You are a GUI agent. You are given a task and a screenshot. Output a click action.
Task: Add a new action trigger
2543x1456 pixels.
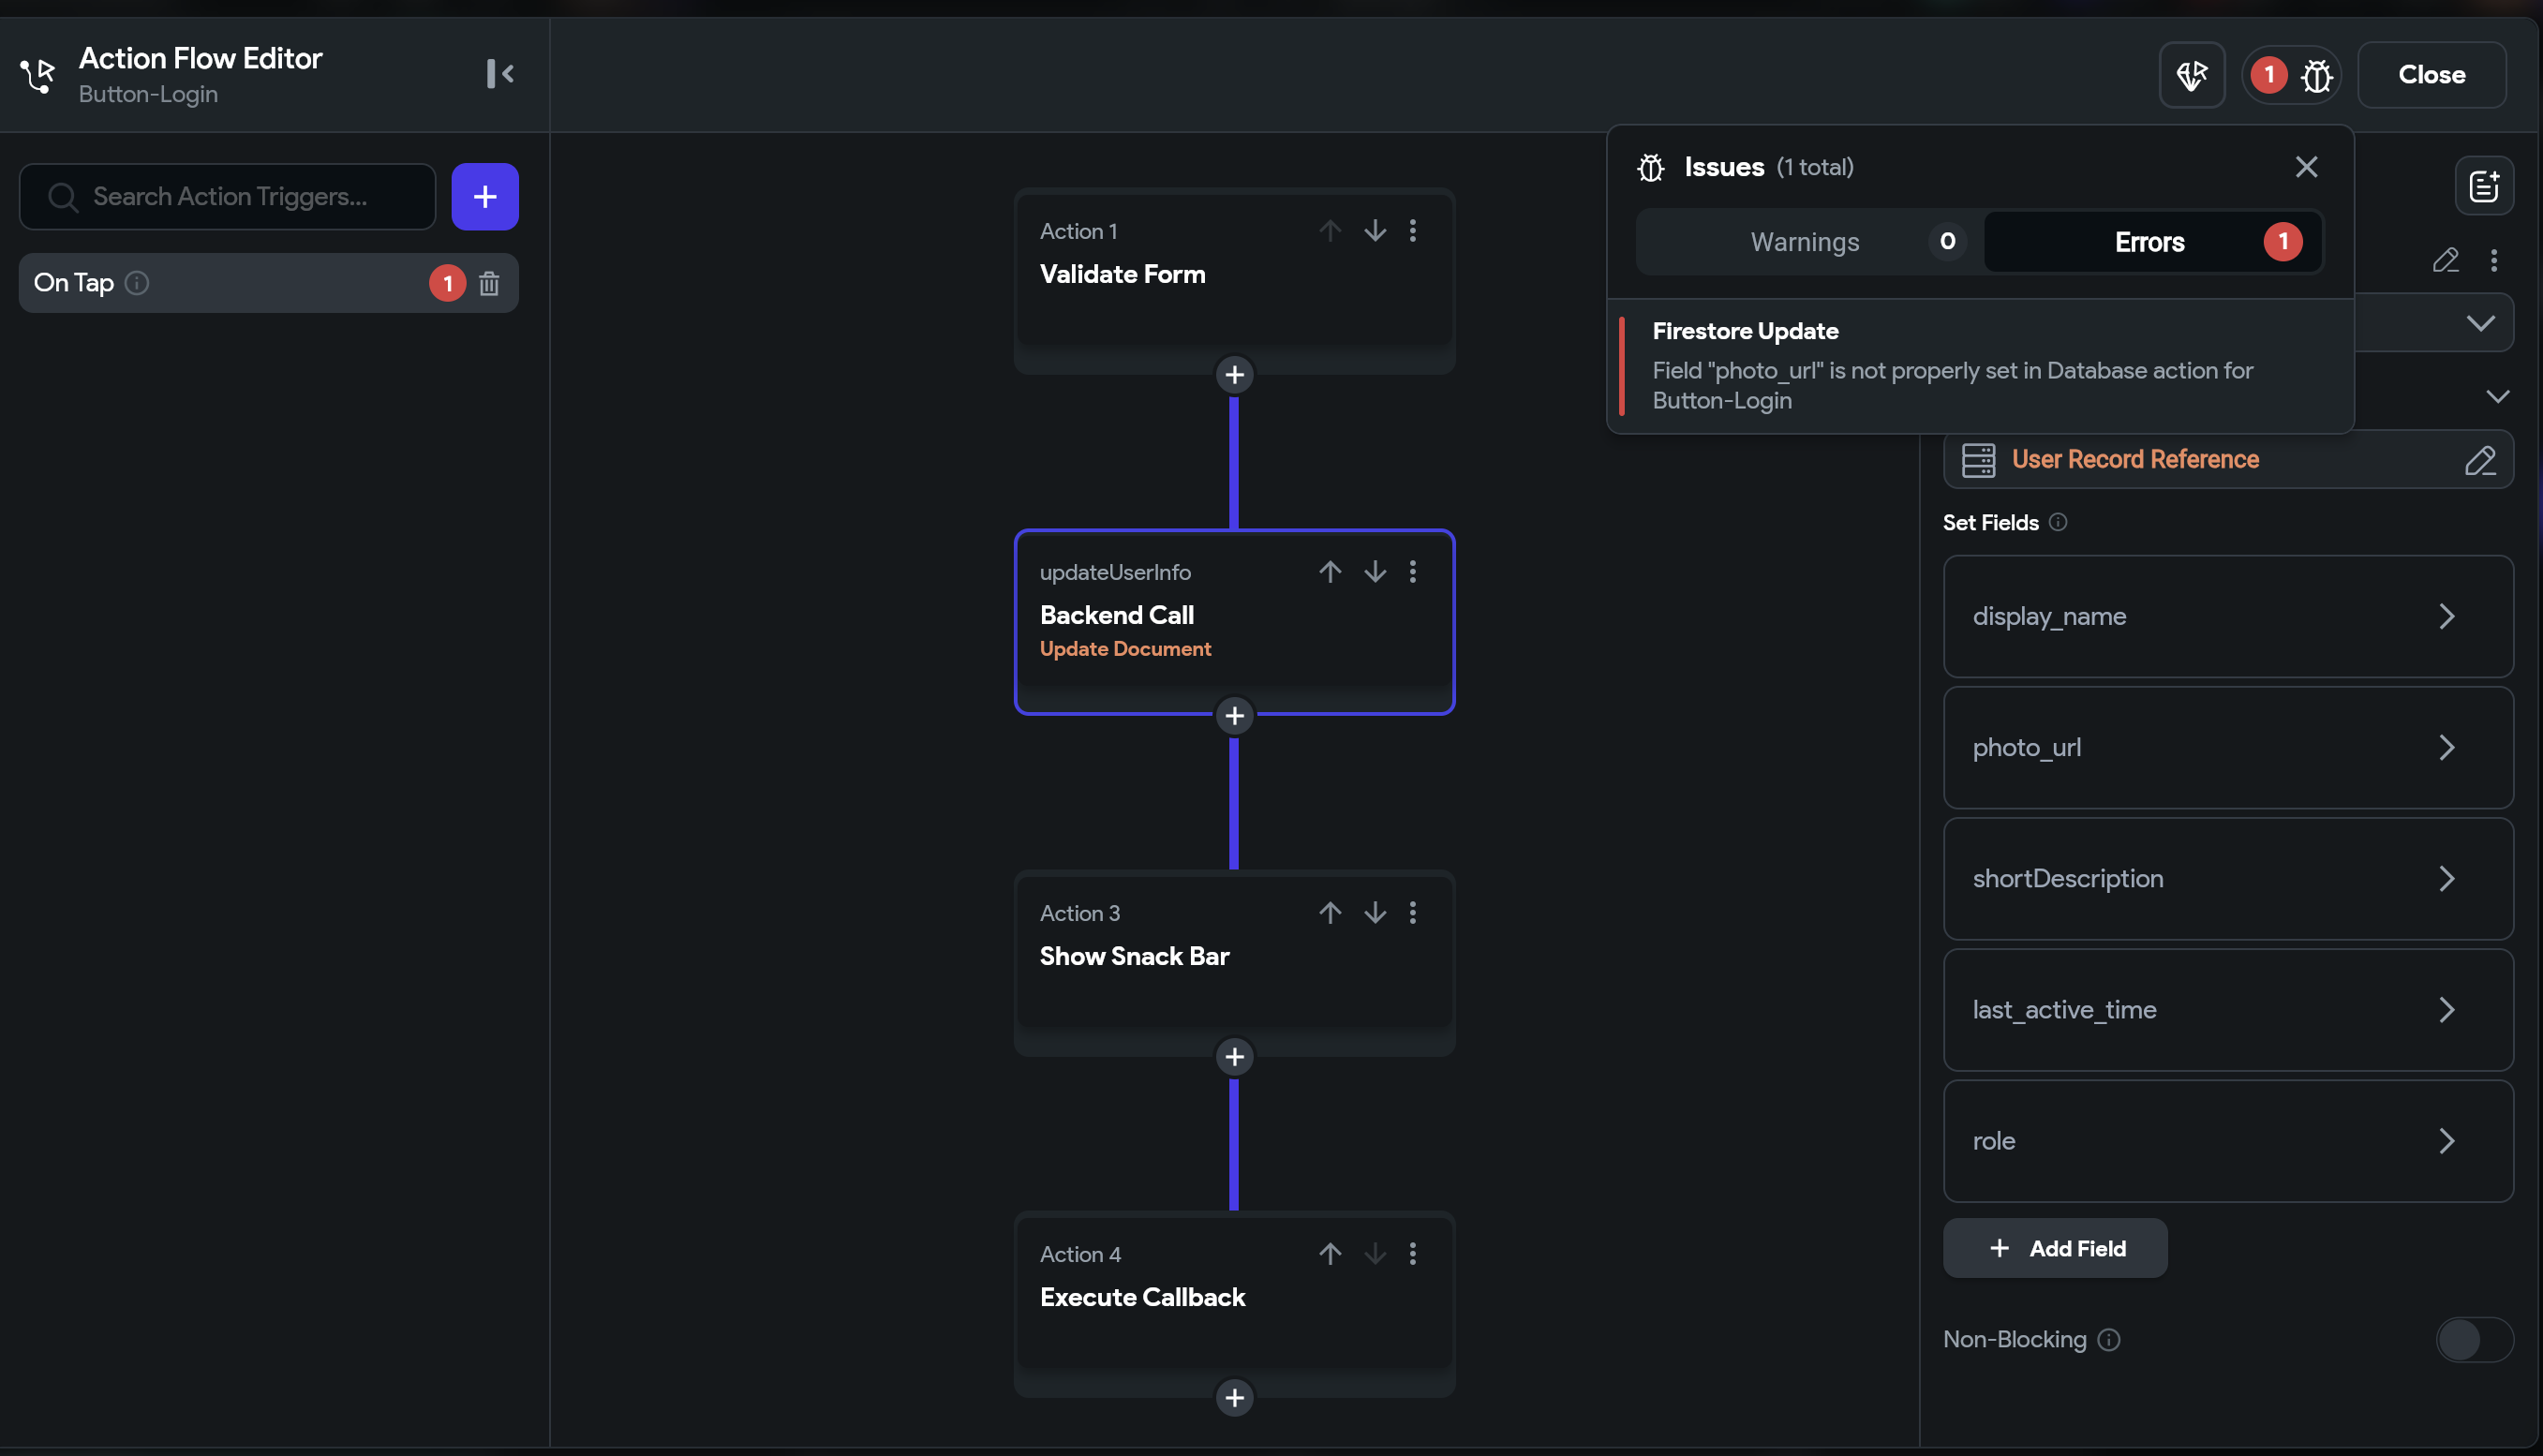pos(485,197)
